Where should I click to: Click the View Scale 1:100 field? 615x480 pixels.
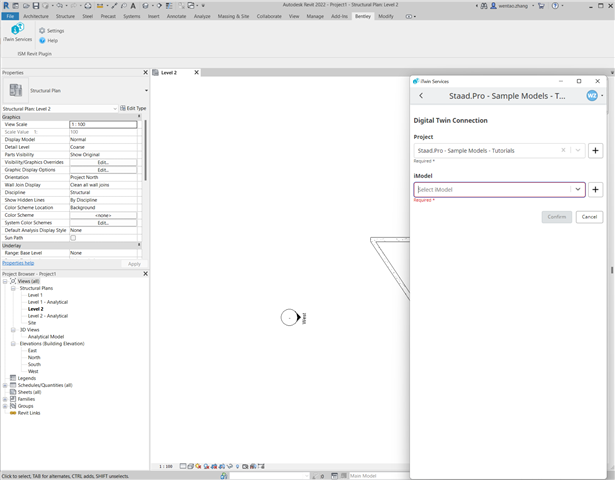pyautogui.click(x=102, y=124)
